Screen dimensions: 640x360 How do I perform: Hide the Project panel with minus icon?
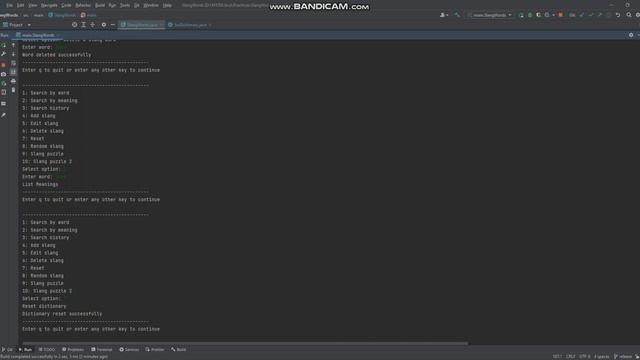tap(113, 25)
